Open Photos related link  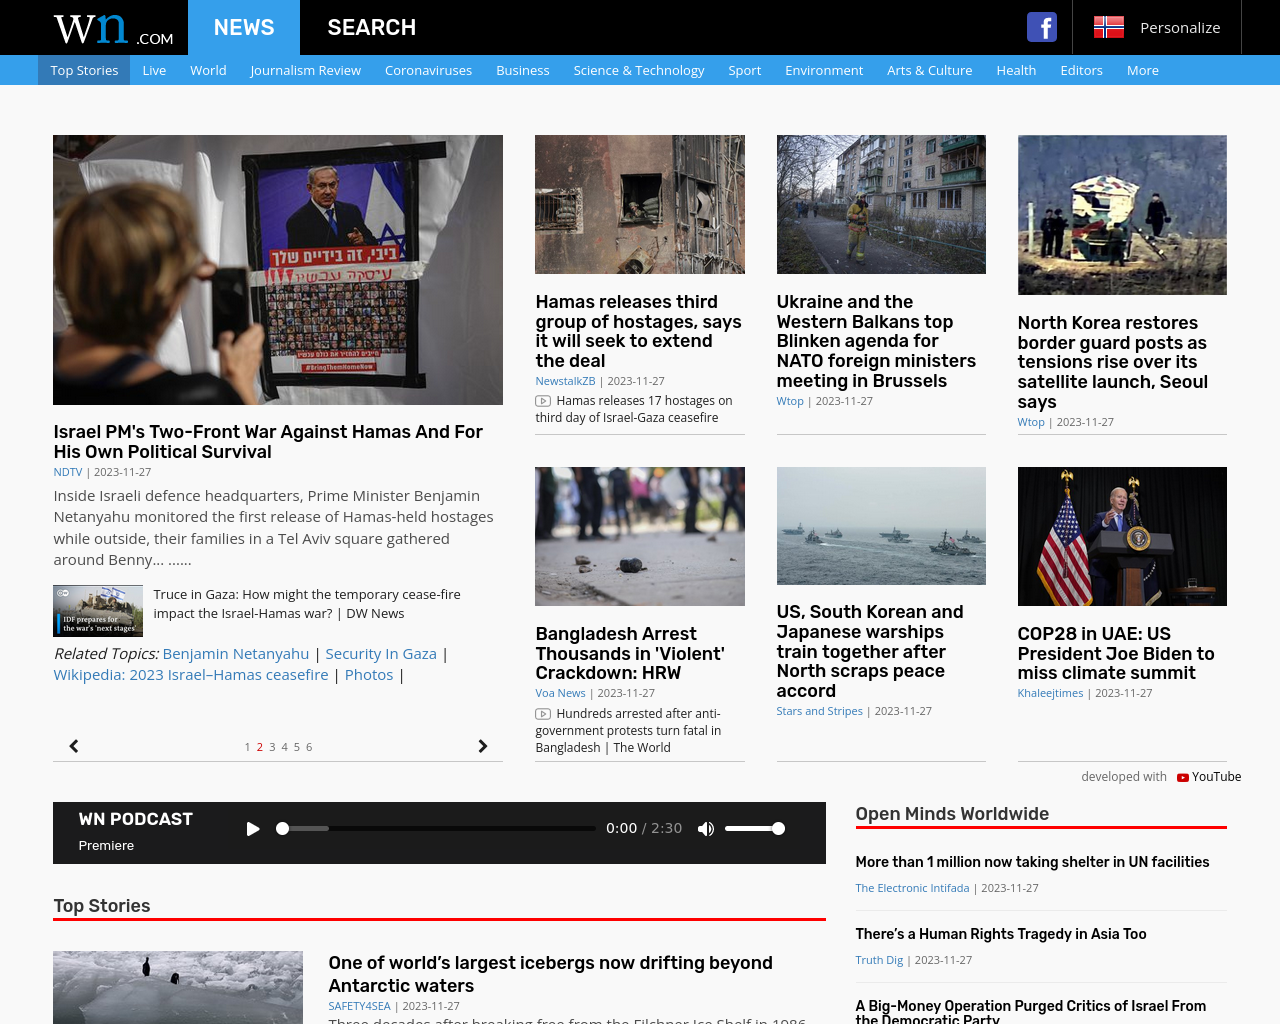(x=369, y=674)
